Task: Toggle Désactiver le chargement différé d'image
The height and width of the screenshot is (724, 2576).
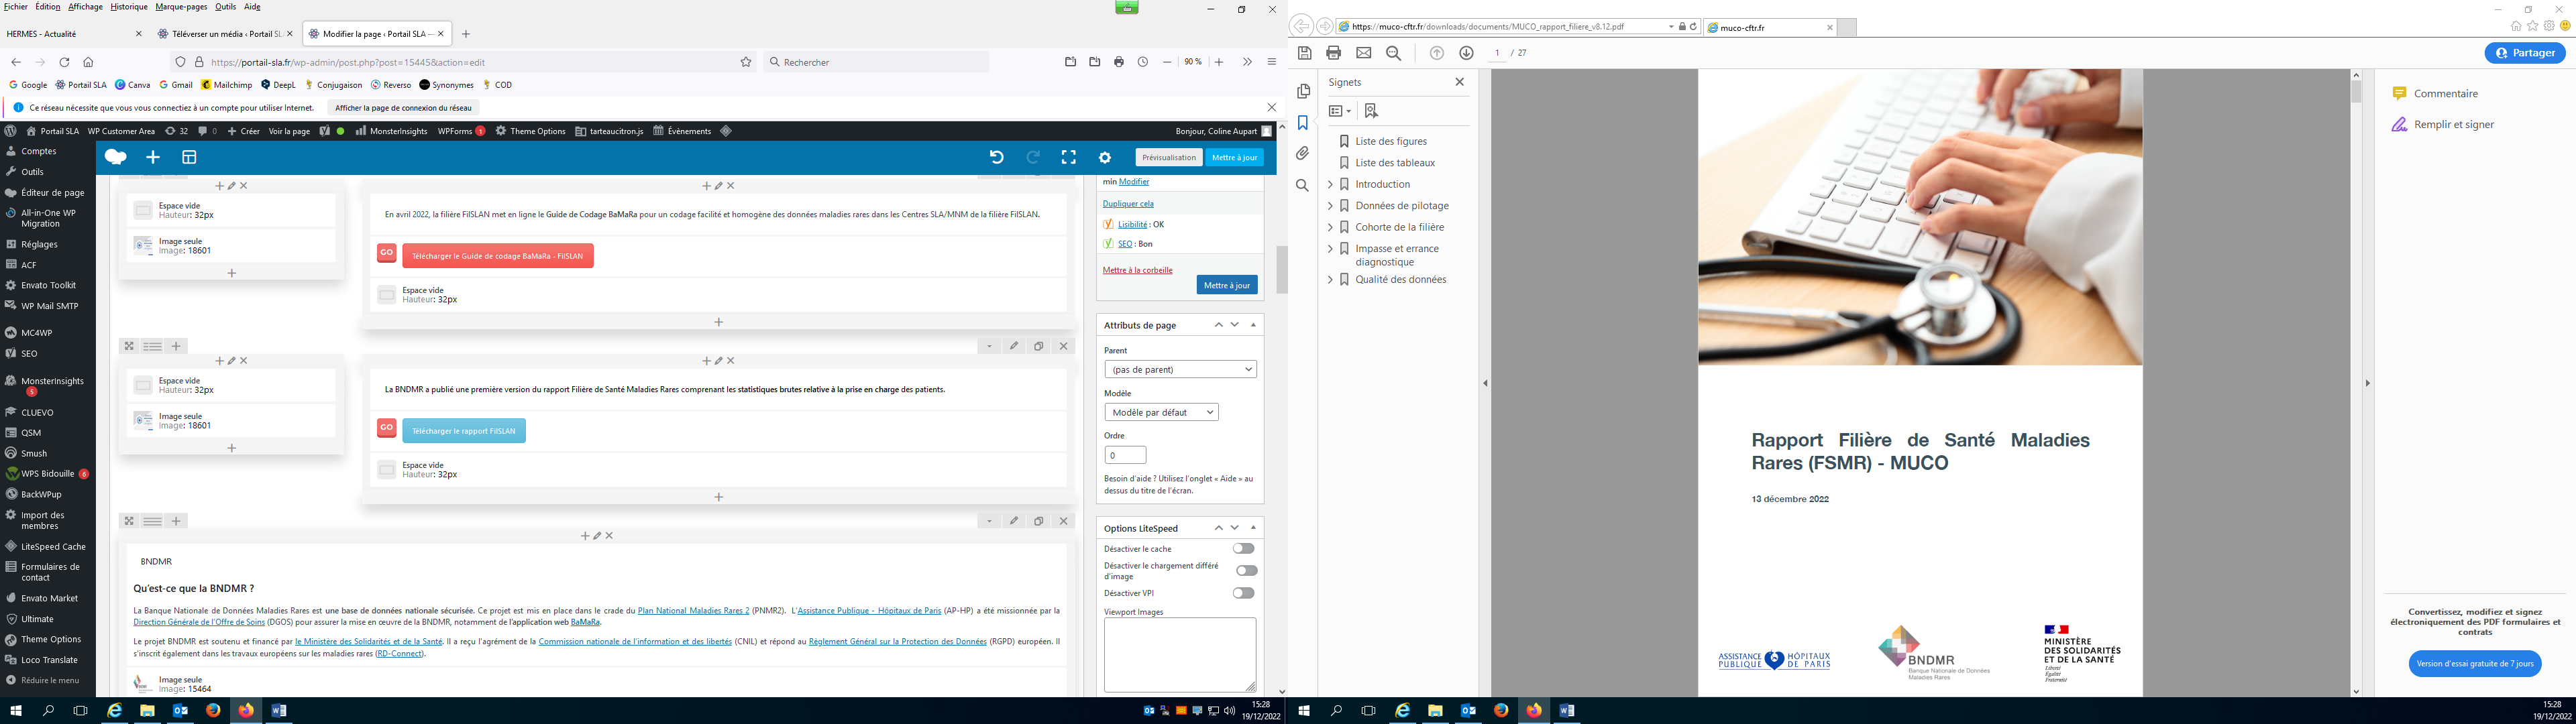Action: coord(1246,570)
